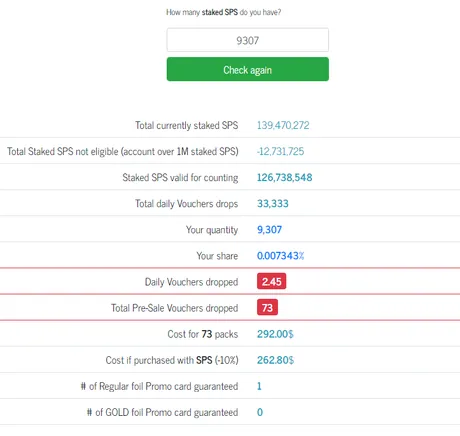The height and width of the screenshot is (436, 460).
Task: Click the 'Total Pre-Sale Vouchers dropped' label
Action: click(x=175, y=308)
